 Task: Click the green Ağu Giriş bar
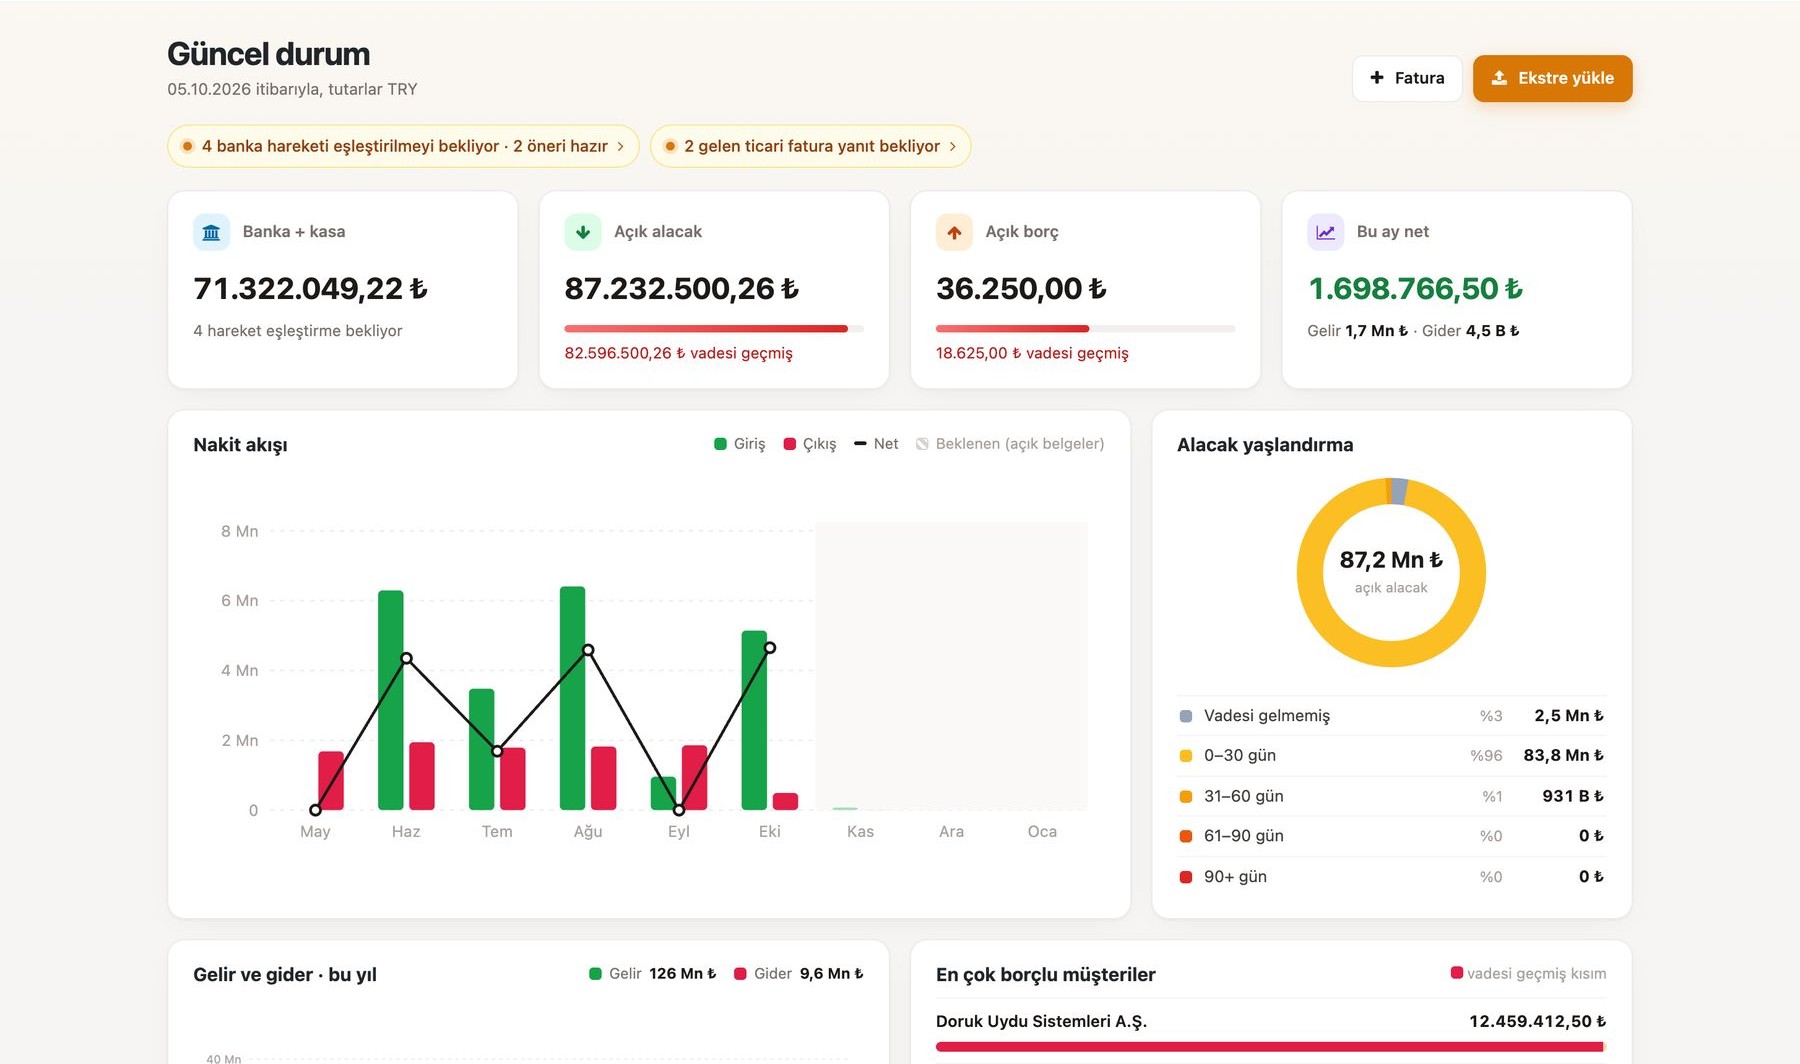coord(573,698)
